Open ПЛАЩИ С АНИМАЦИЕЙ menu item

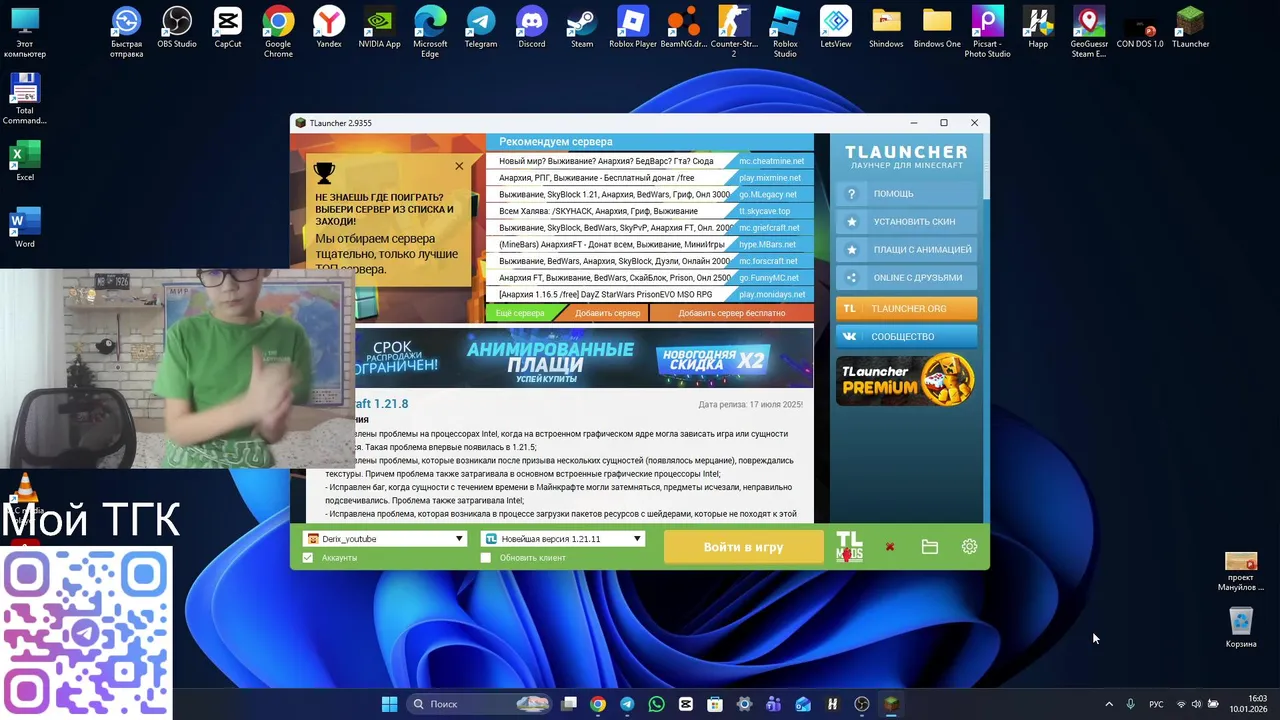(x=906, y=250)
